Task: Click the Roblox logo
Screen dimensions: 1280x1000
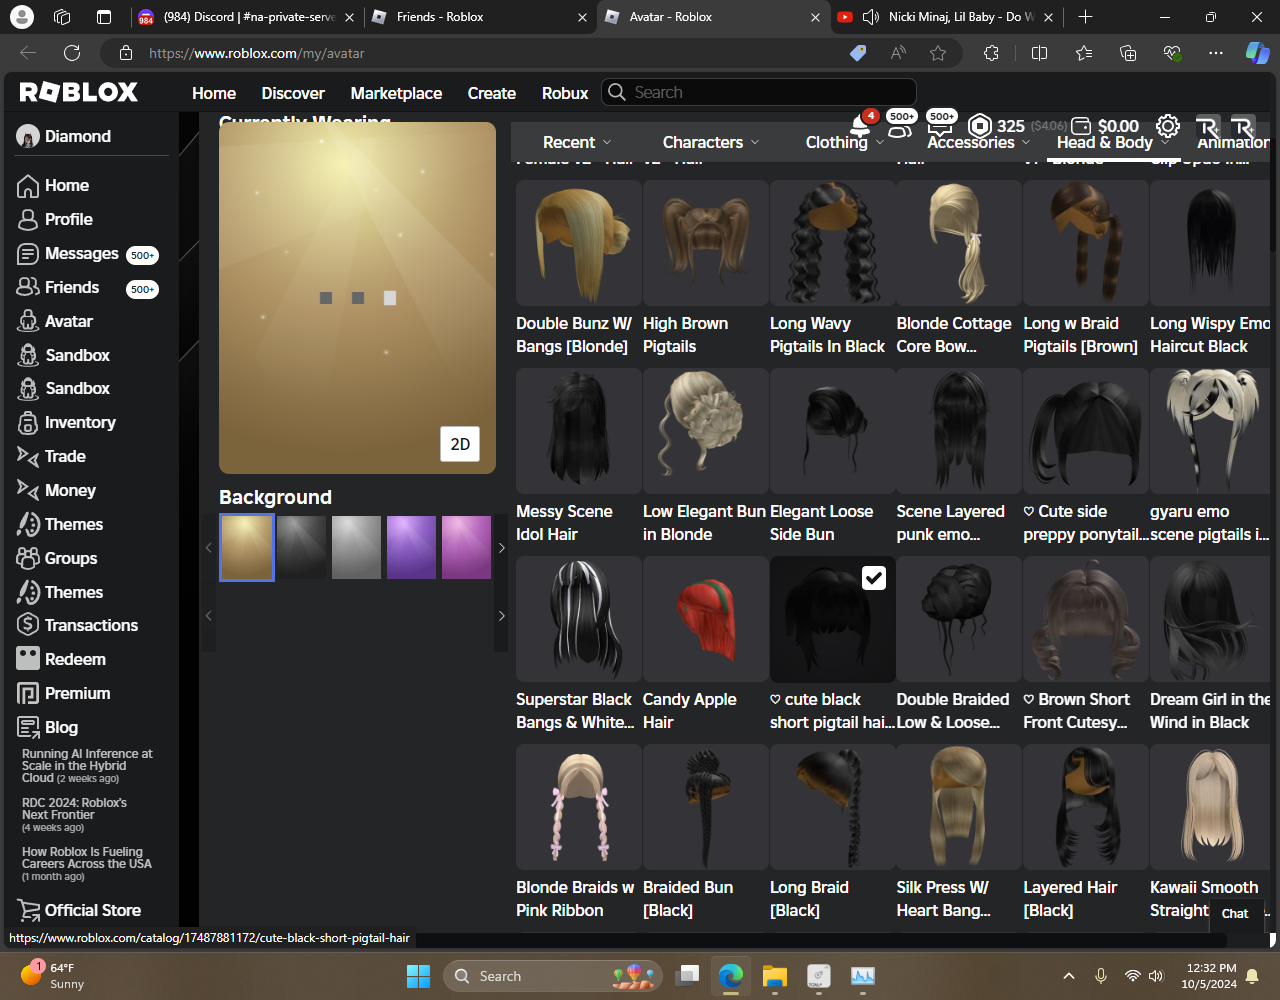Action: pyautogui.click(x=79, y=93)
